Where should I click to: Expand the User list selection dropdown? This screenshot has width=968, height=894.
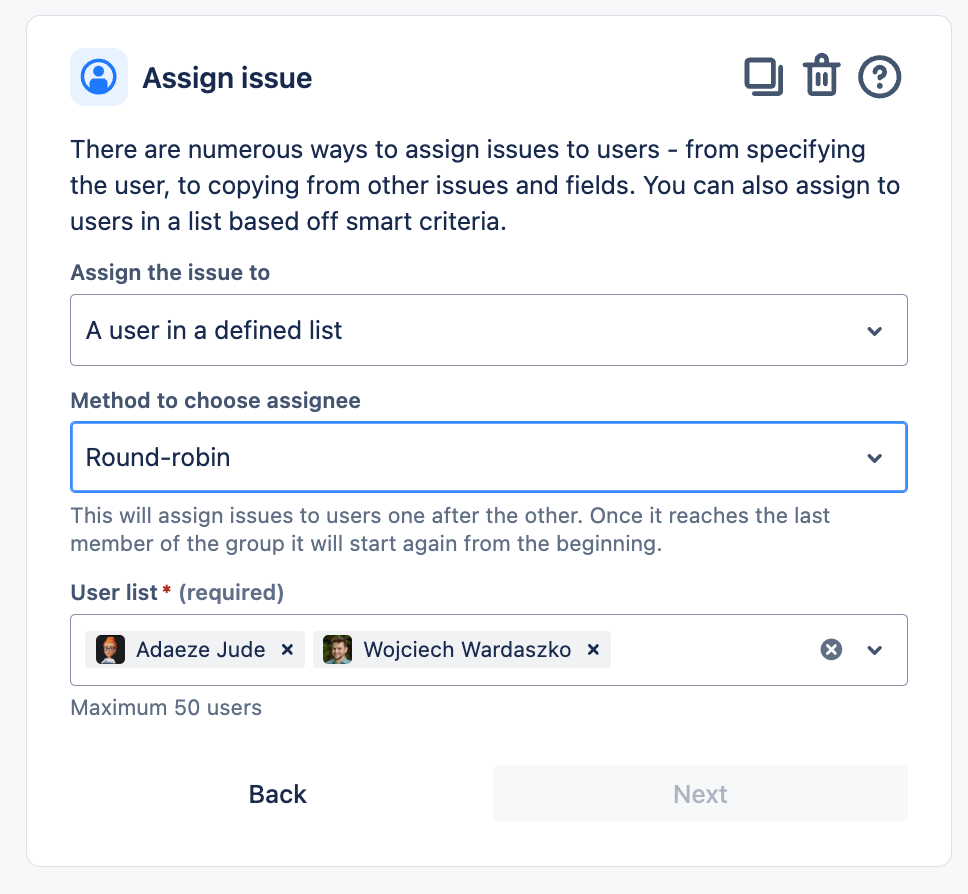[x=874, y=650]
